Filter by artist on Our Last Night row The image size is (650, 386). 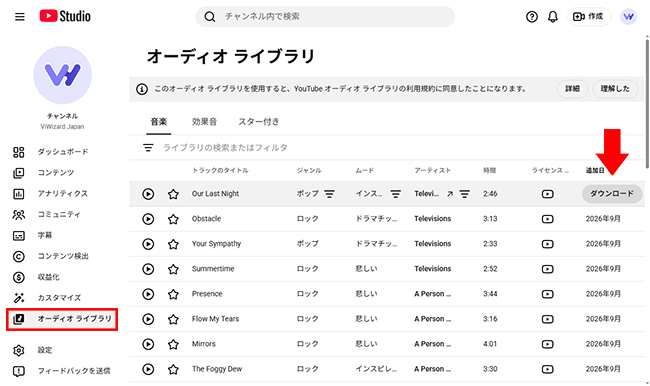[465, 194]
